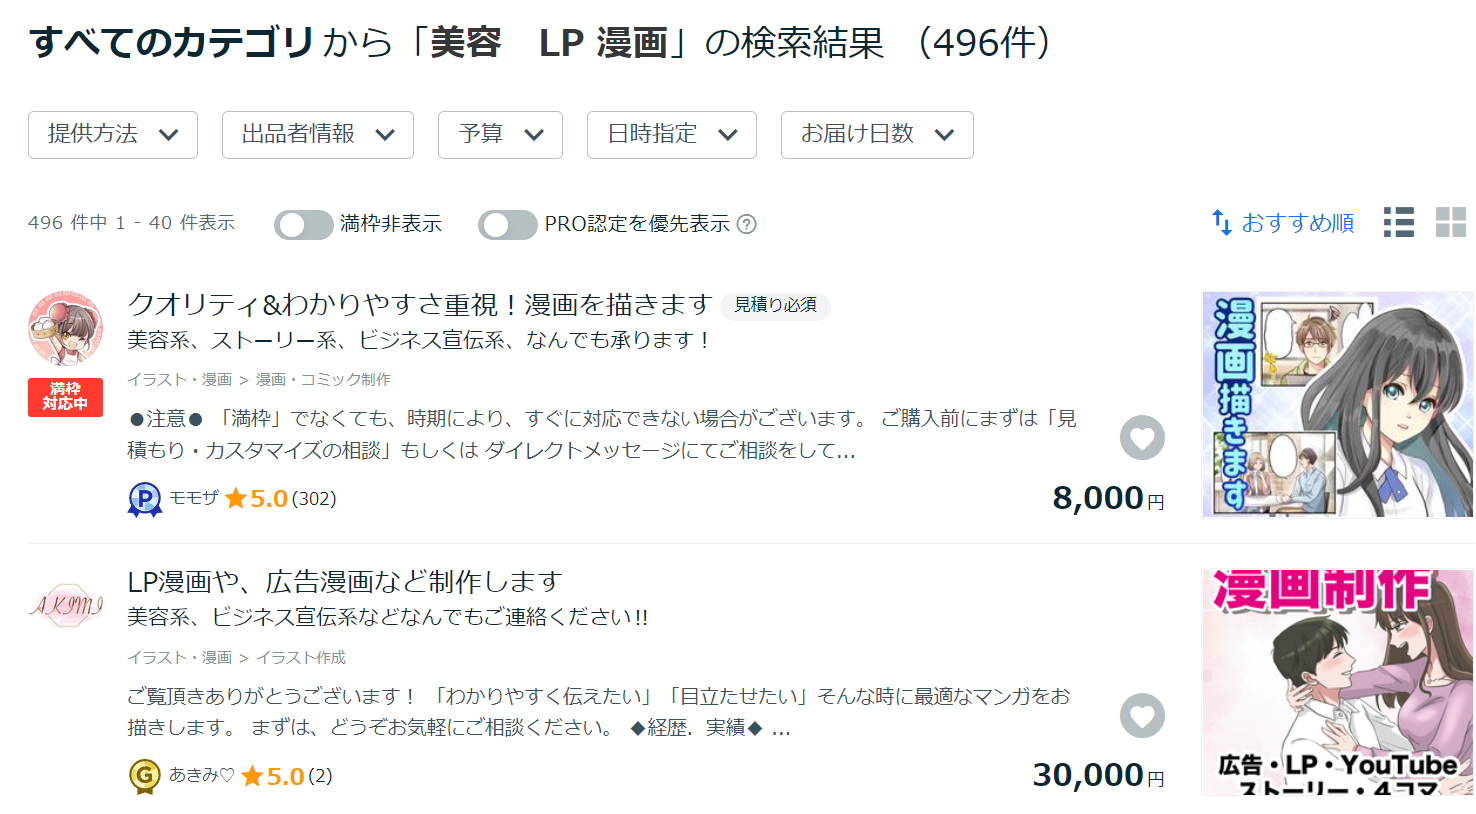1476x814 pixels.
Task: Open クオリティ&わかりやすさ重視 listing title
Action: [420, 304]
